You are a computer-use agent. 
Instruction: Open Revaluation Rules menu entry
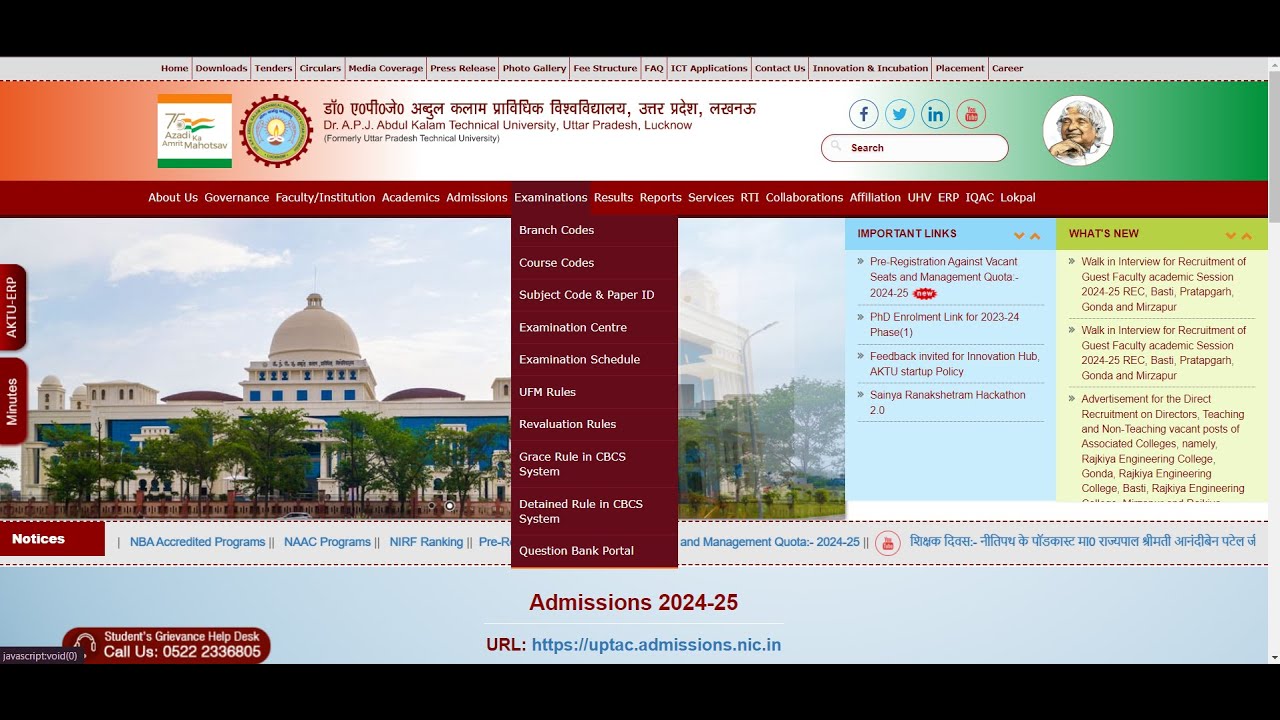[x=594, y=424]
